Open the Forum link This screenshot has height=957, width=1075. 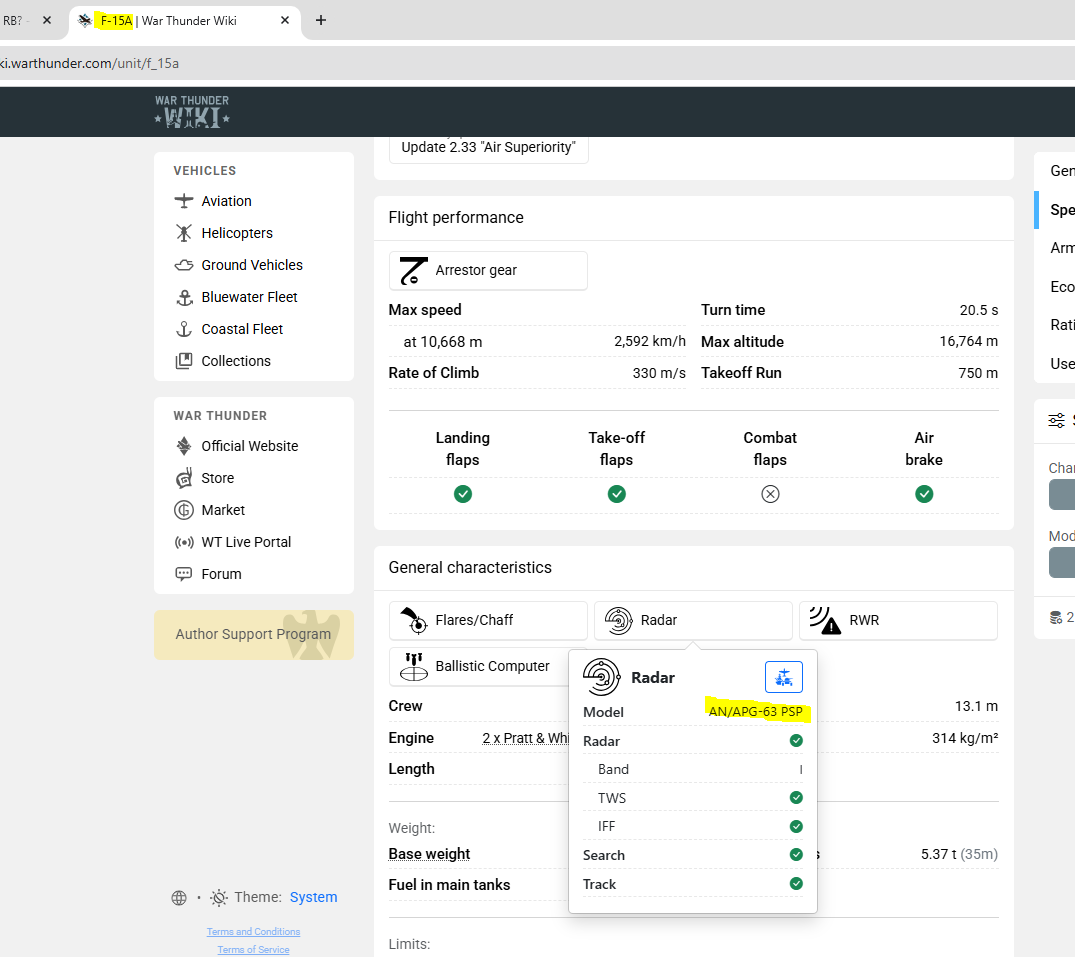[221, 574]
